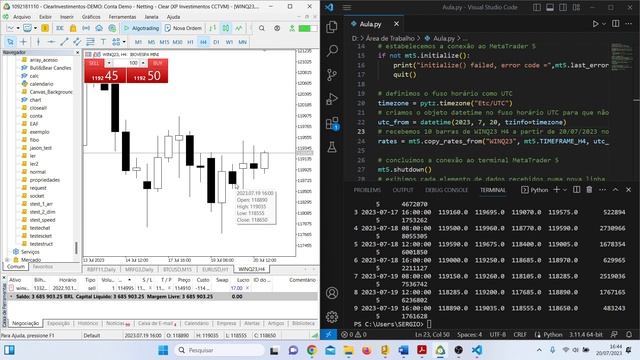Image resolution: width=640 pixels, height=360 pixels.
Task: Open Gráficos menu in MetaTrader
Action: (x=91, y=17)
